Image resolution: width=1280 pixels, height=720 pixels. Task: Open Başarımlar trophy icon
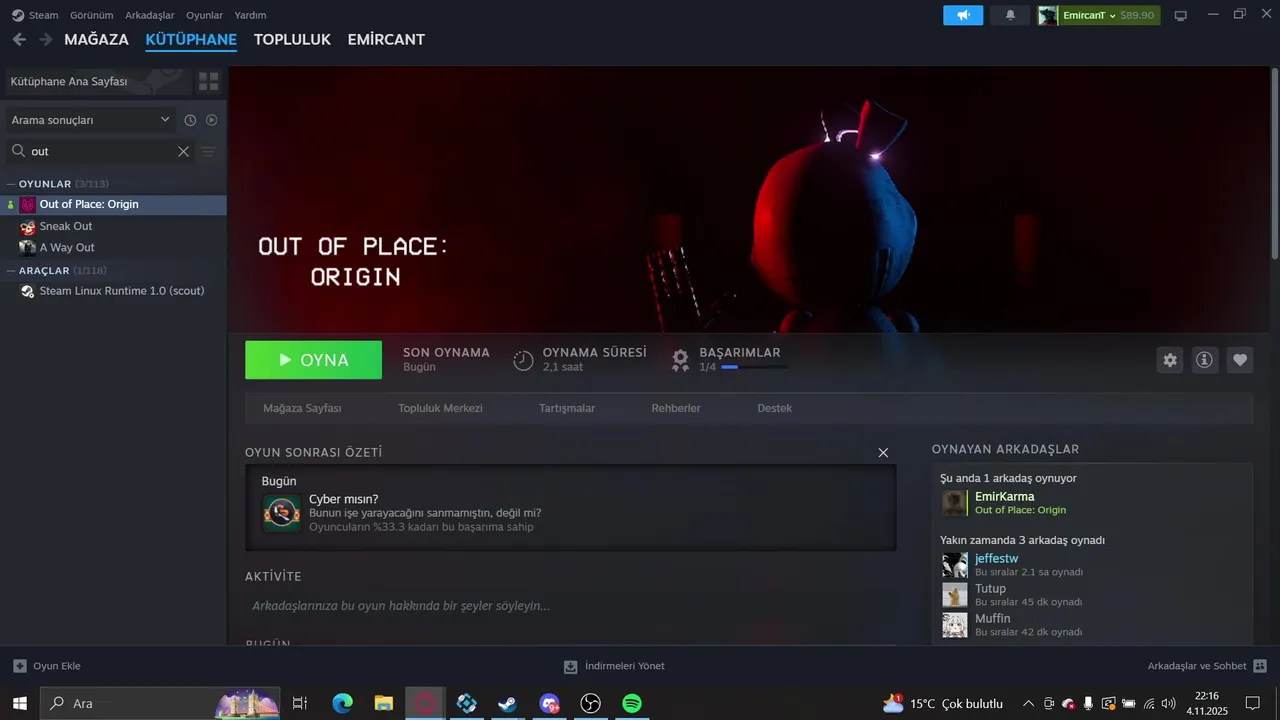tap(680, 360)
